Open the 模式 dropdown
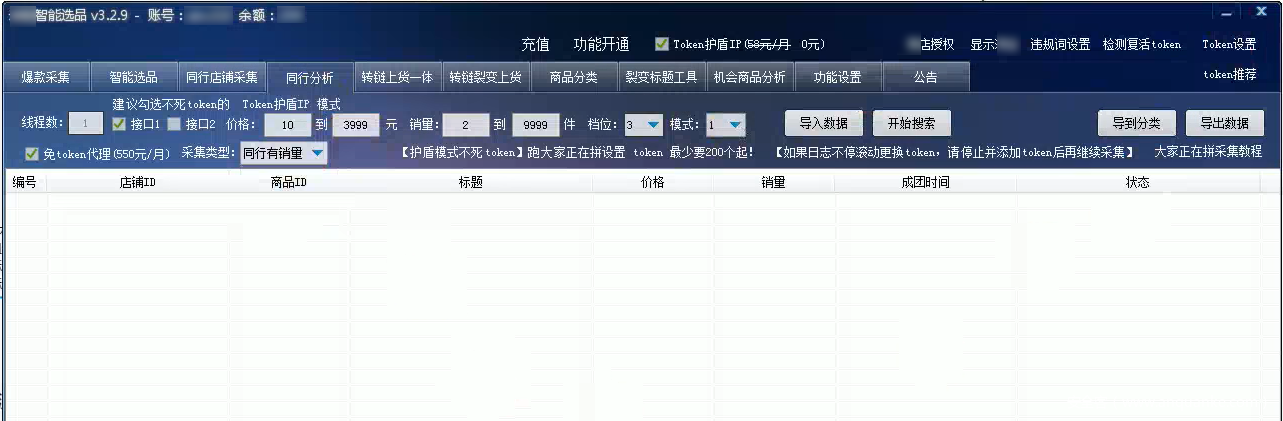The width and height of the screenshot is (1283, 421). [x=735, y=124]
